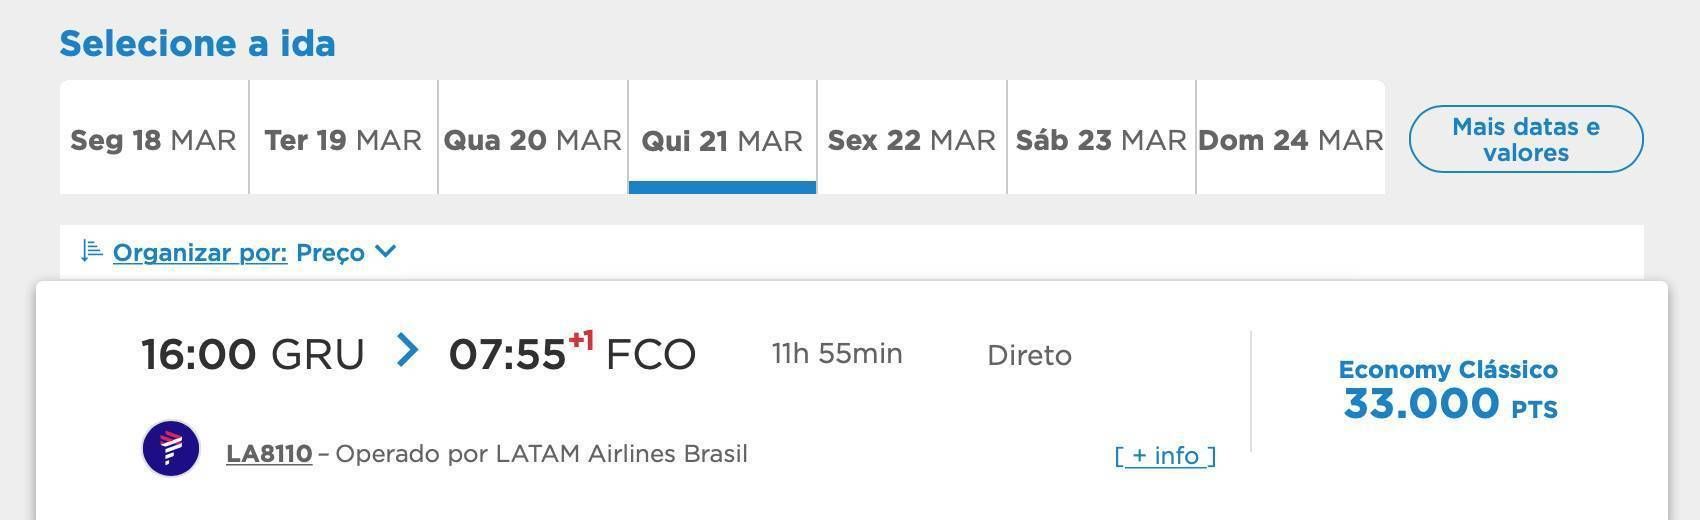Click the sort icon beside Organizar por
The image size is (1700, 520).
[91, 250]
